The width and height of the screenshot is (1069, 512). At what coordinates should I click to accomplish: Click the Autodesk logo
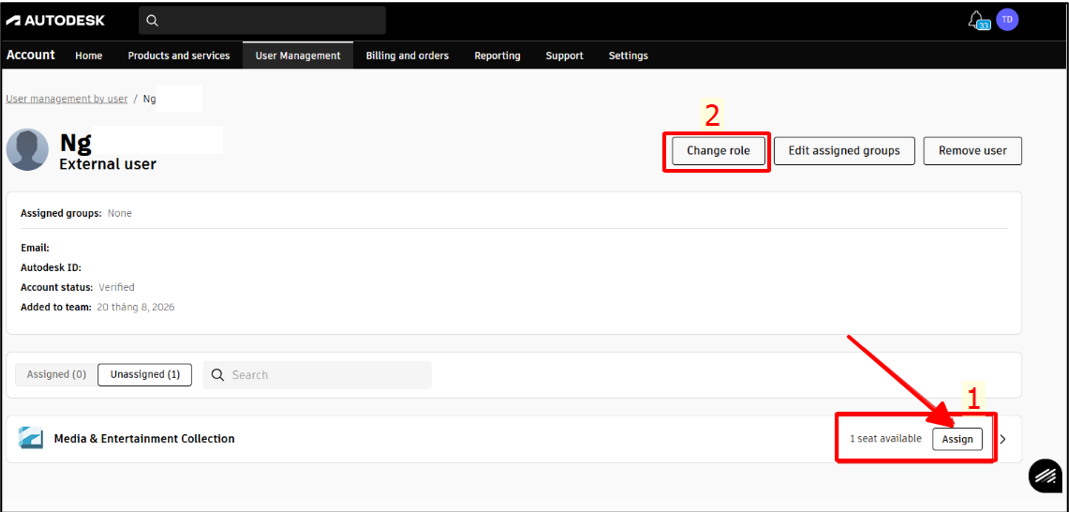[x=56, y=20]
